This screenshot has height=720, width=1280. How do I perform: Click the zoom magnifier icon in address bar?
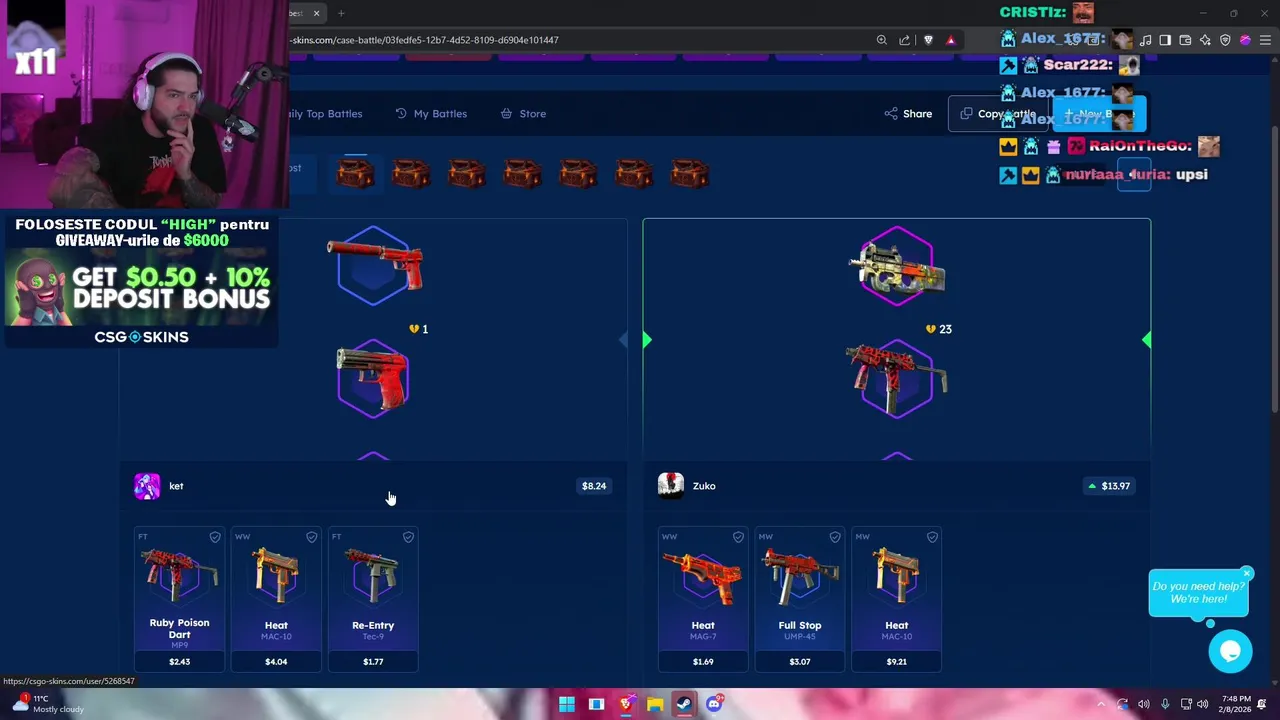click(881, 40)
